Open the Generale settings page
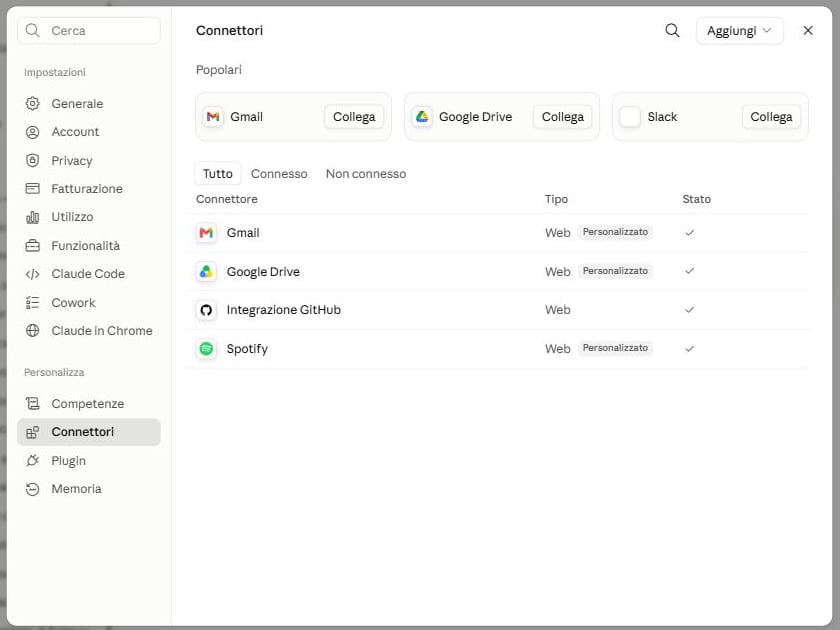The width and height of the screenshot is (840, 630). [89, 103]
